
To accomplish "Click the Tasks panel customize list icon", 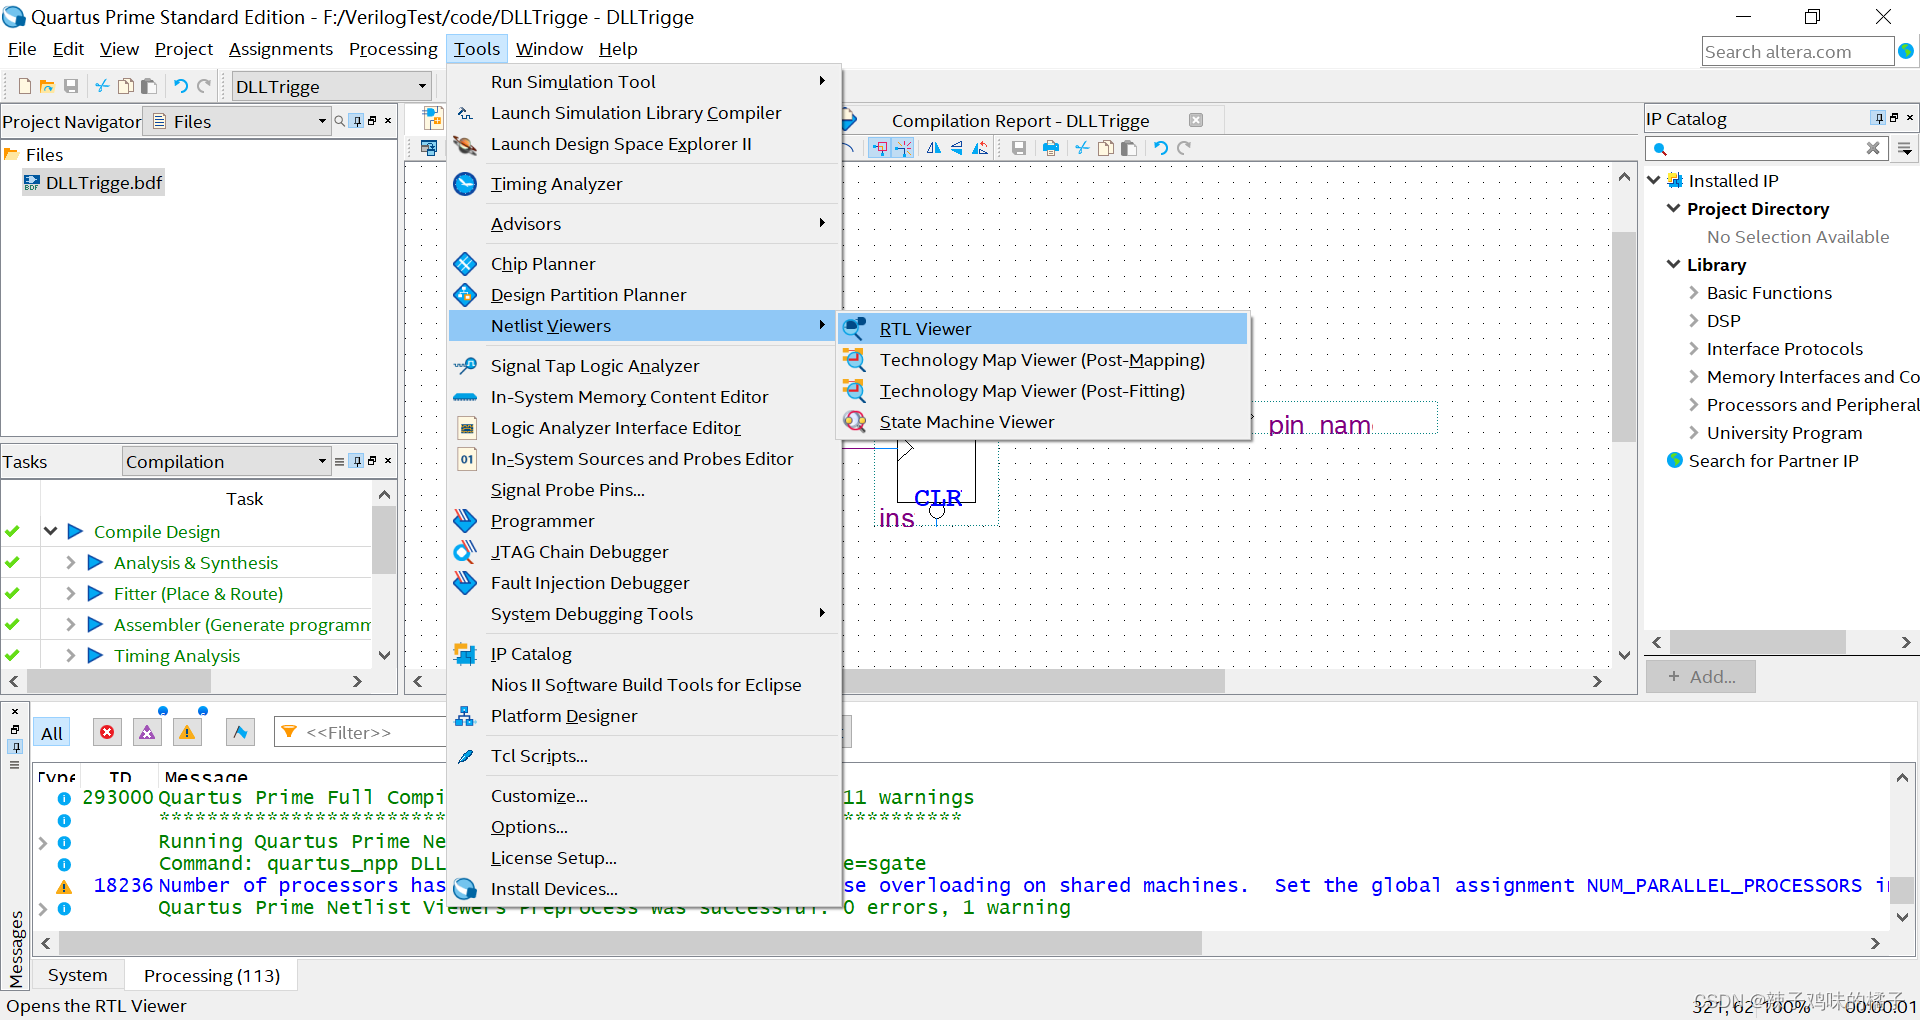I will click(x=339, y=461).
